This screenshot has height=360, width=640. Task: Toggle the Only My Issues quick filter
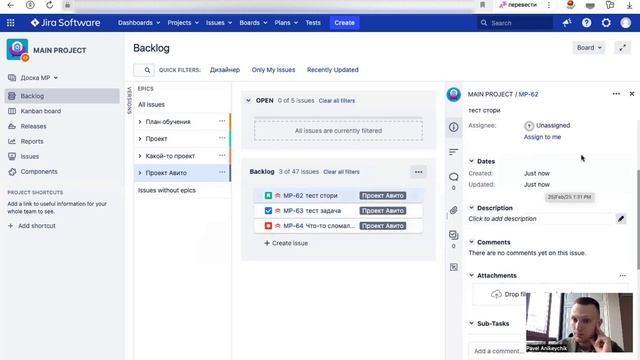pos(273,70)
